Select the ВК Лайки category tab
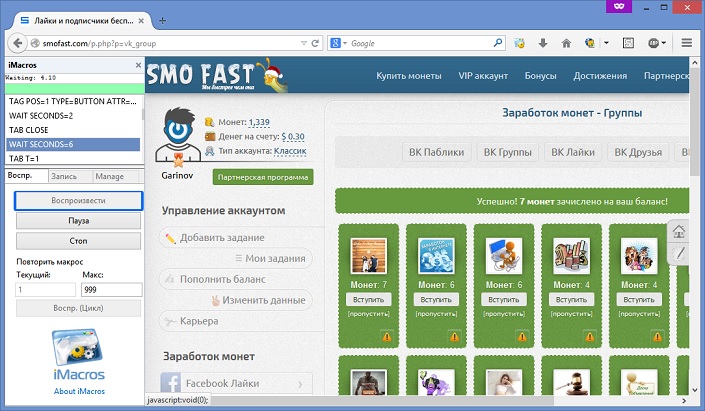 573,152
